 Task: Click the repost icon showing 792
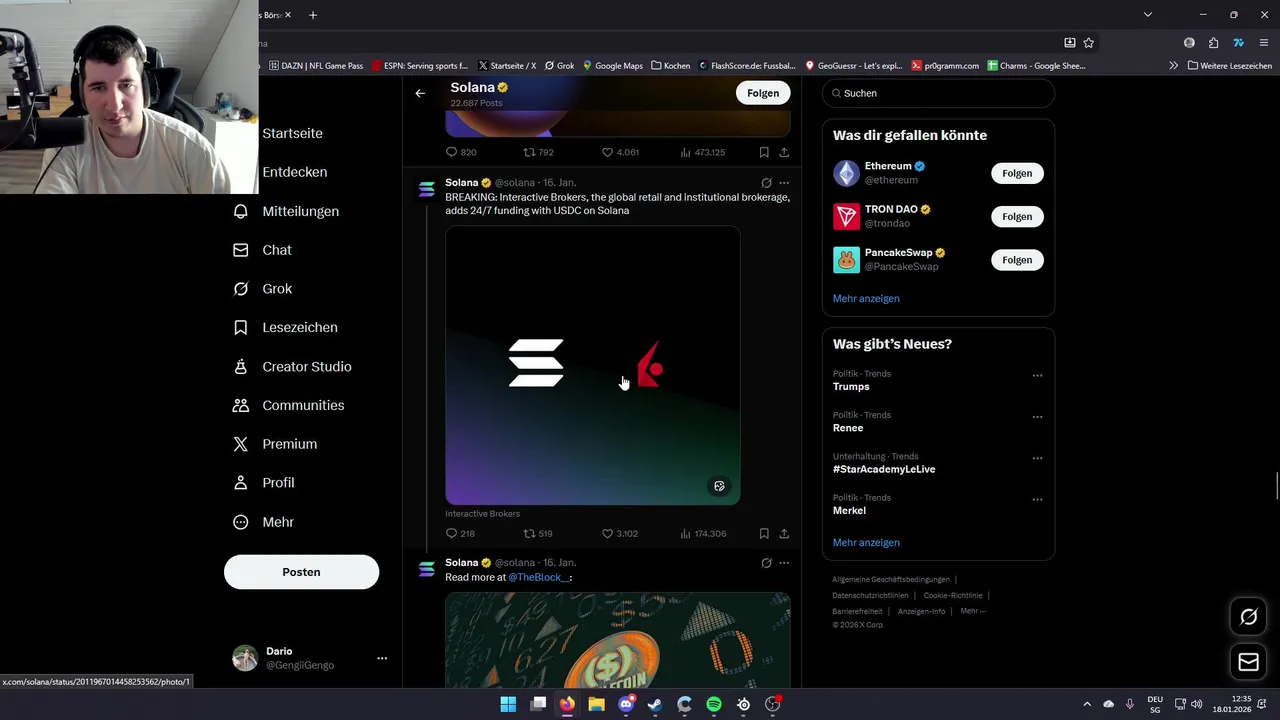tap(529, 152)
